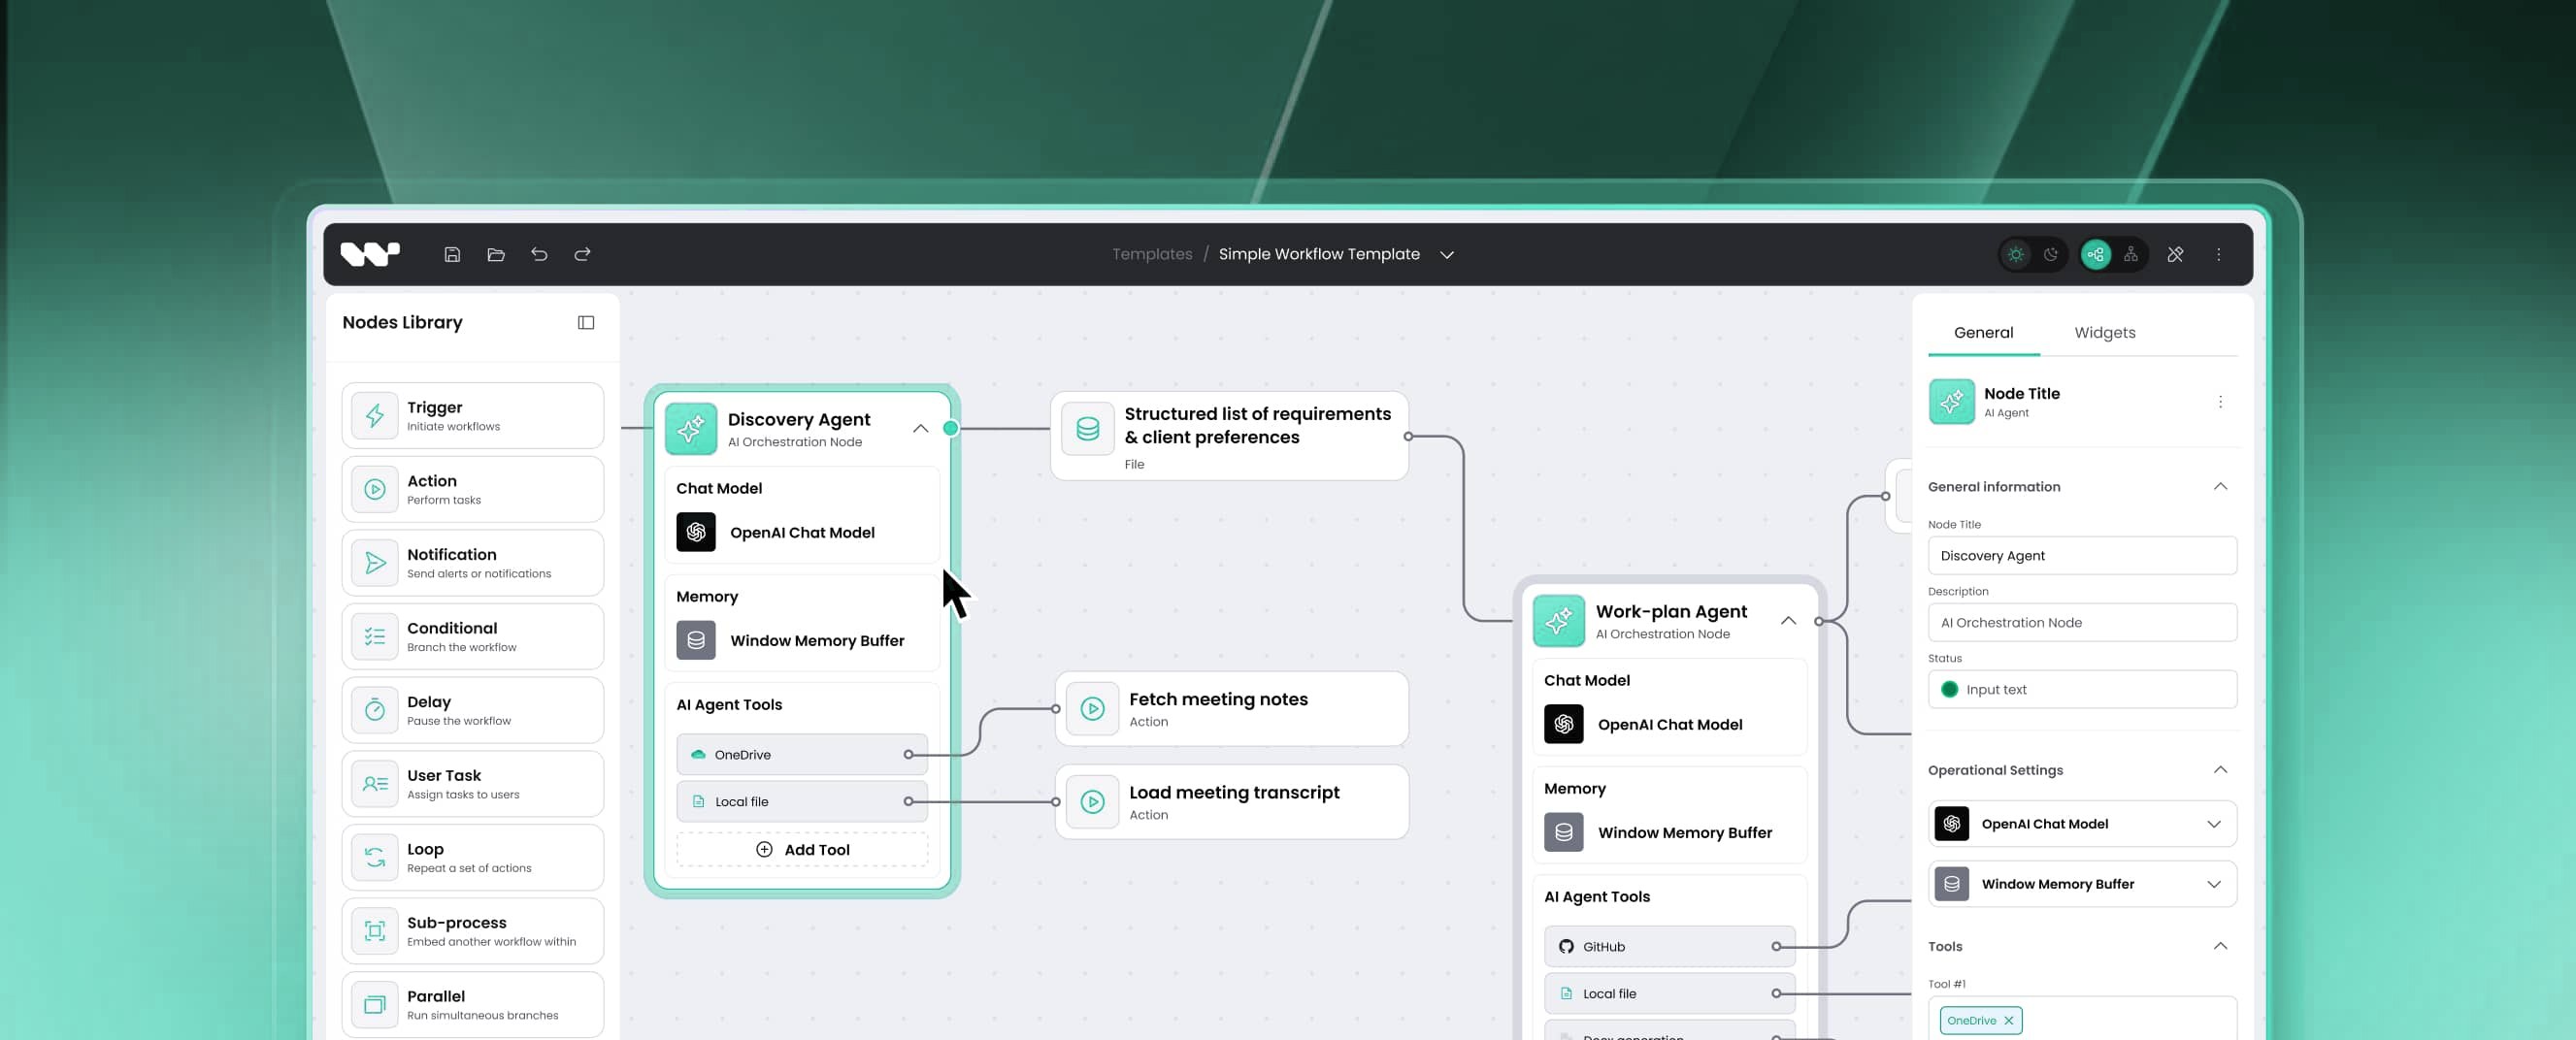
Task: Collapse the Tools section chevron
Action: point(2220,946)
